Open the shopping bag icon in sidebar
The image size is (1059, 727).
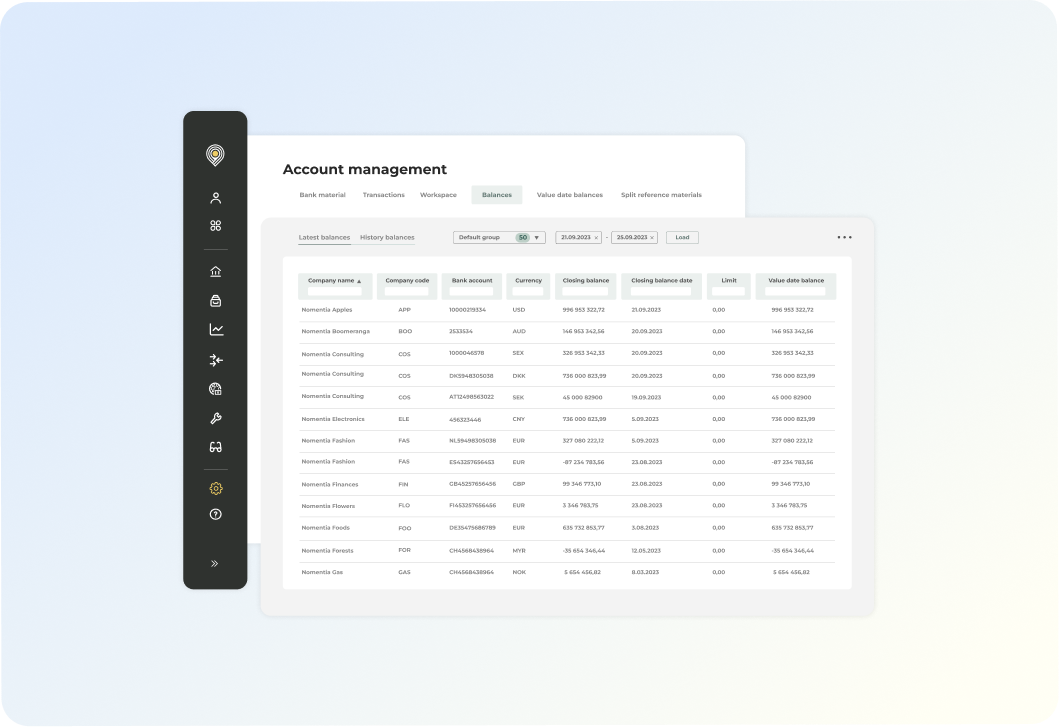(215, 301)
